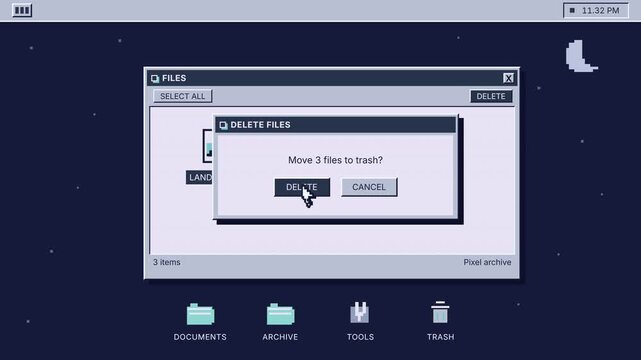The height and width of the screenshot is (360, 641).
Task: Click the "3 items" status text
Action: [x=167, y=262]
